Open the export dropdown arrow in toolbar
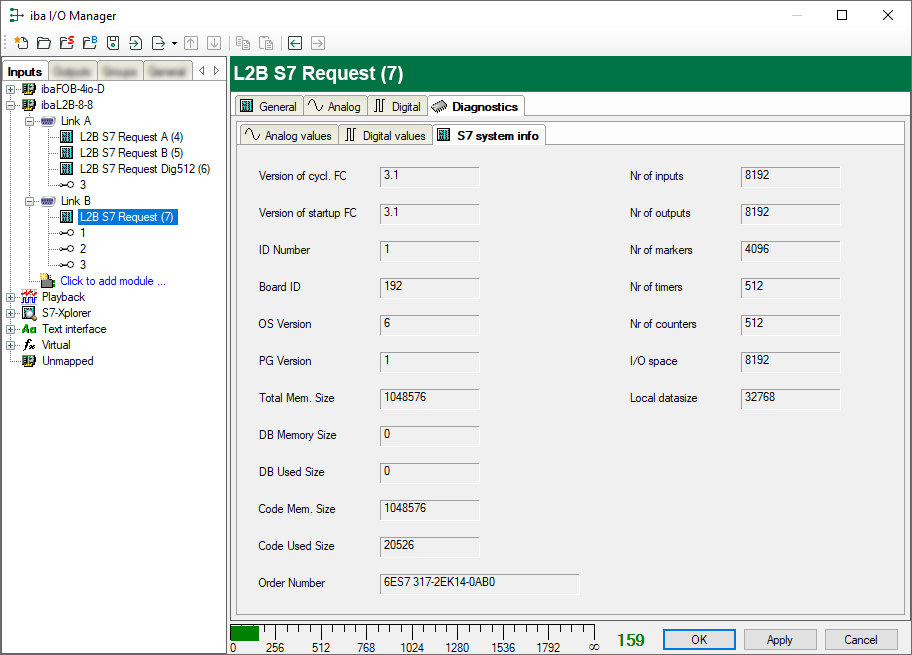 click(x=174, y=44)
